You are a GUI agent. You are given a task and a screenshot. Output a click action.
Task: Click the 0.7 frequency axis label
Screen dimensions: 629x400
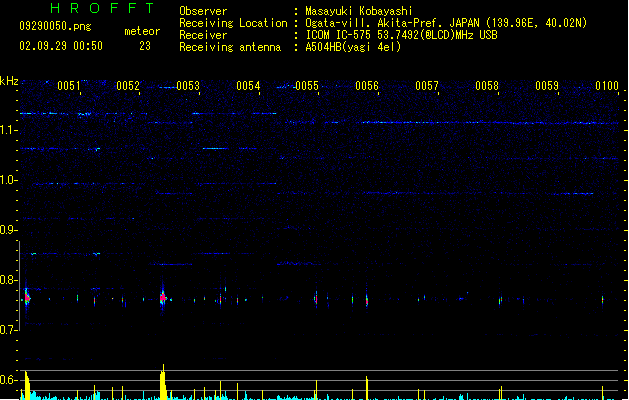click(8, 330)
